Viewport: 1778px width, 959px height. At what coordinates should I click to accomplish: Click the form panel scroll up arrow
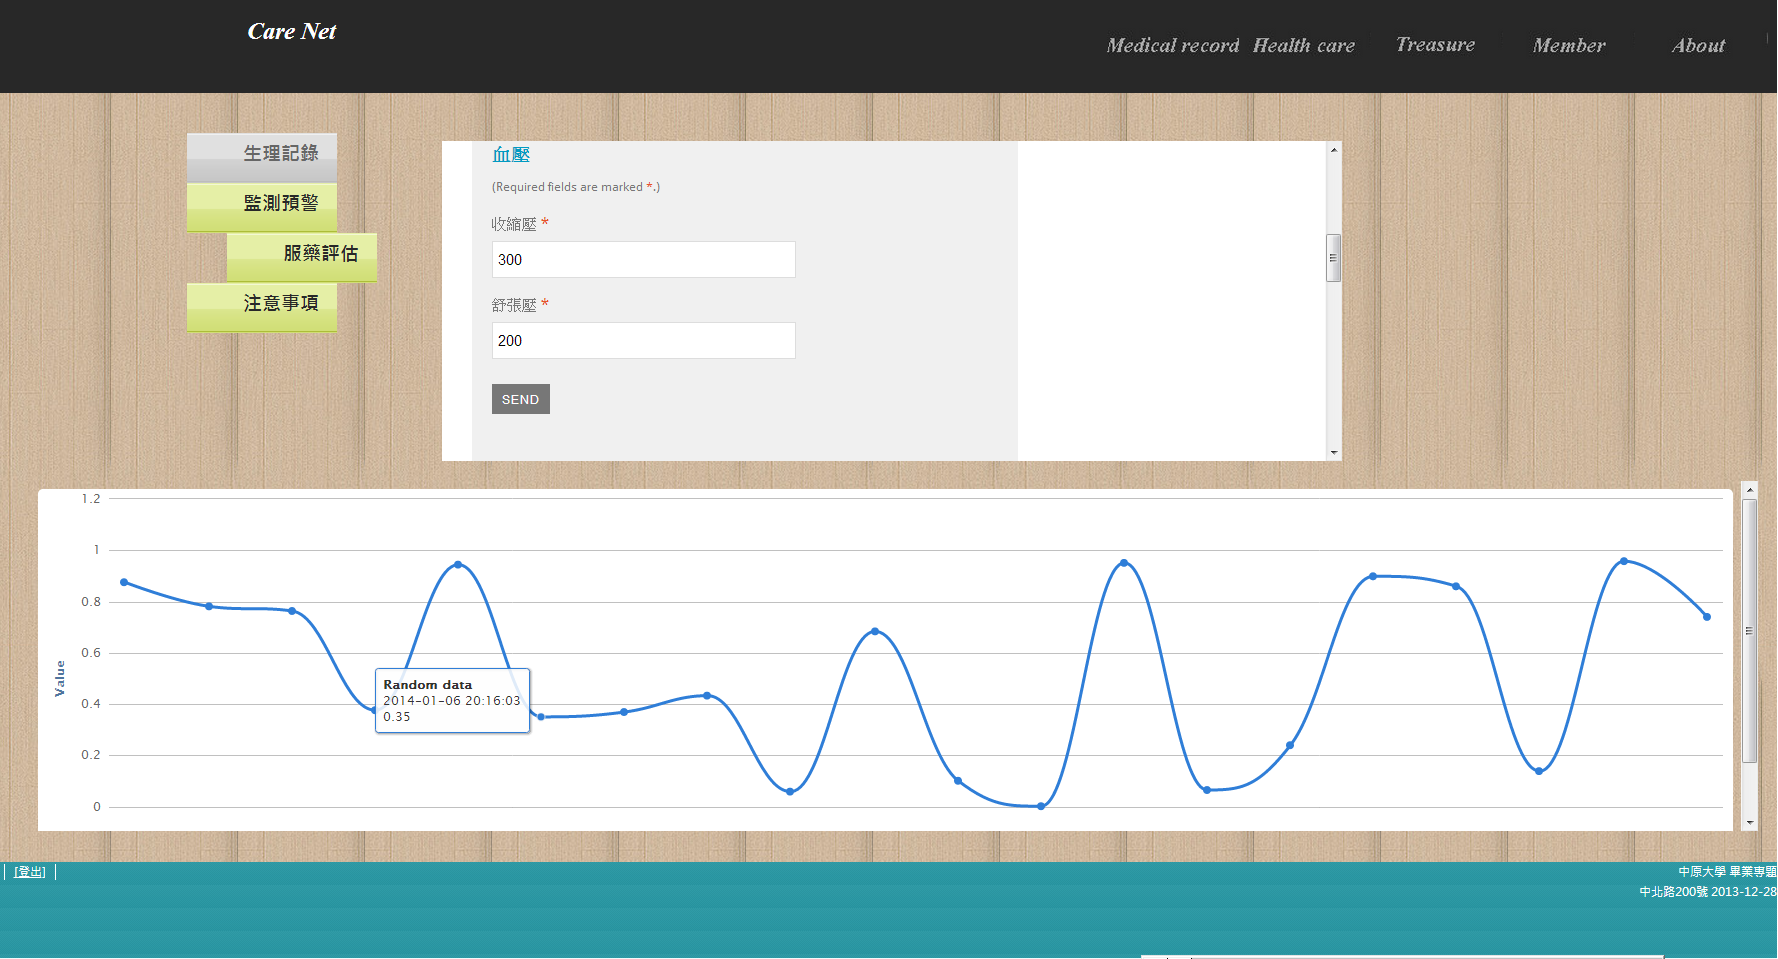(1333, 150)
